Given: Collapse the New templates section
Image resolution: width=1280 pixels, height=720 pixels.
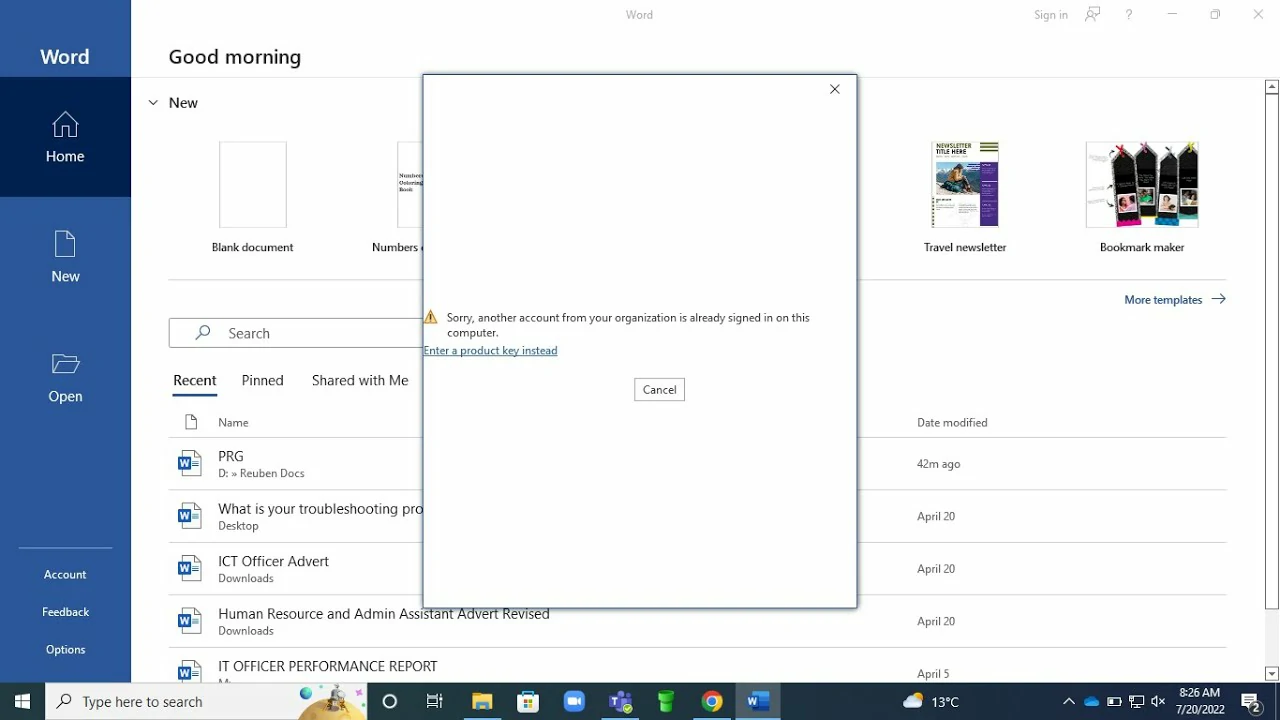Looking at the screenshot, I should (x=153, y=103).
